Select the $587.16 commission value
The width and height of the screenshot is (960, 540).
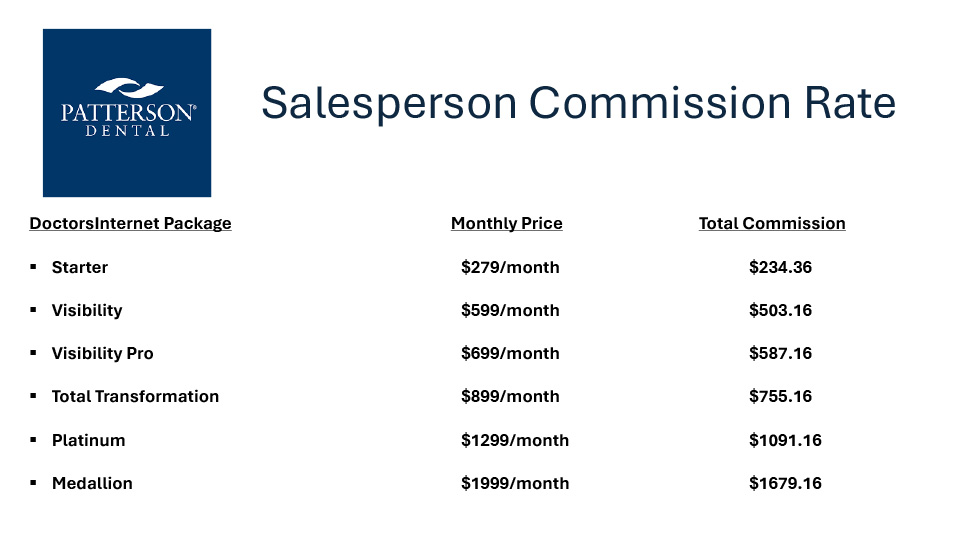pyautogui.click(x=780, y=353)
